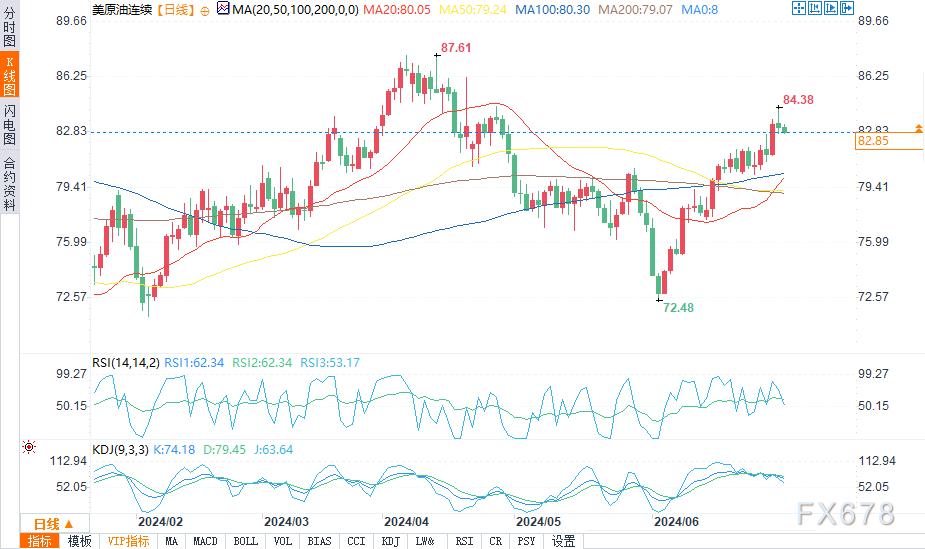This screenshot has width=925, height=549.
Task: Open the 设置 settings button
Action: point(563,541)
